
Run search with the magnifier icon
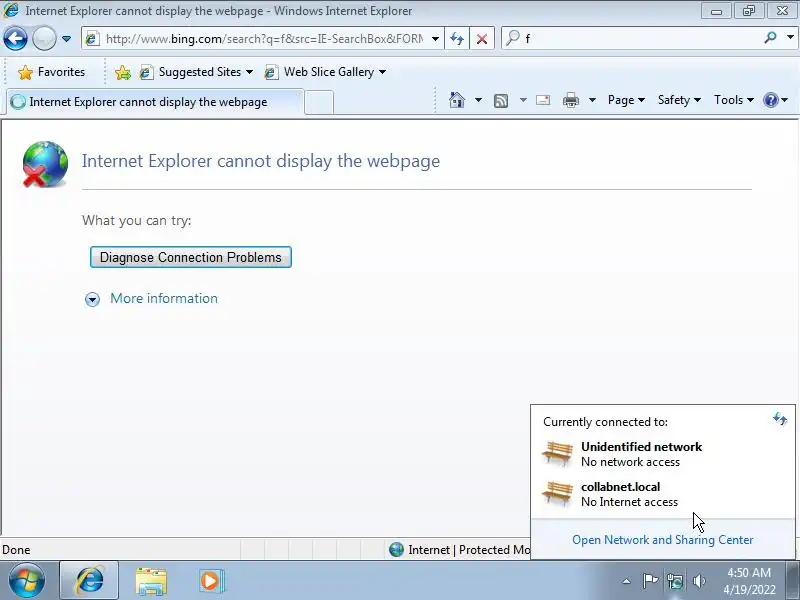click(770, 38)
